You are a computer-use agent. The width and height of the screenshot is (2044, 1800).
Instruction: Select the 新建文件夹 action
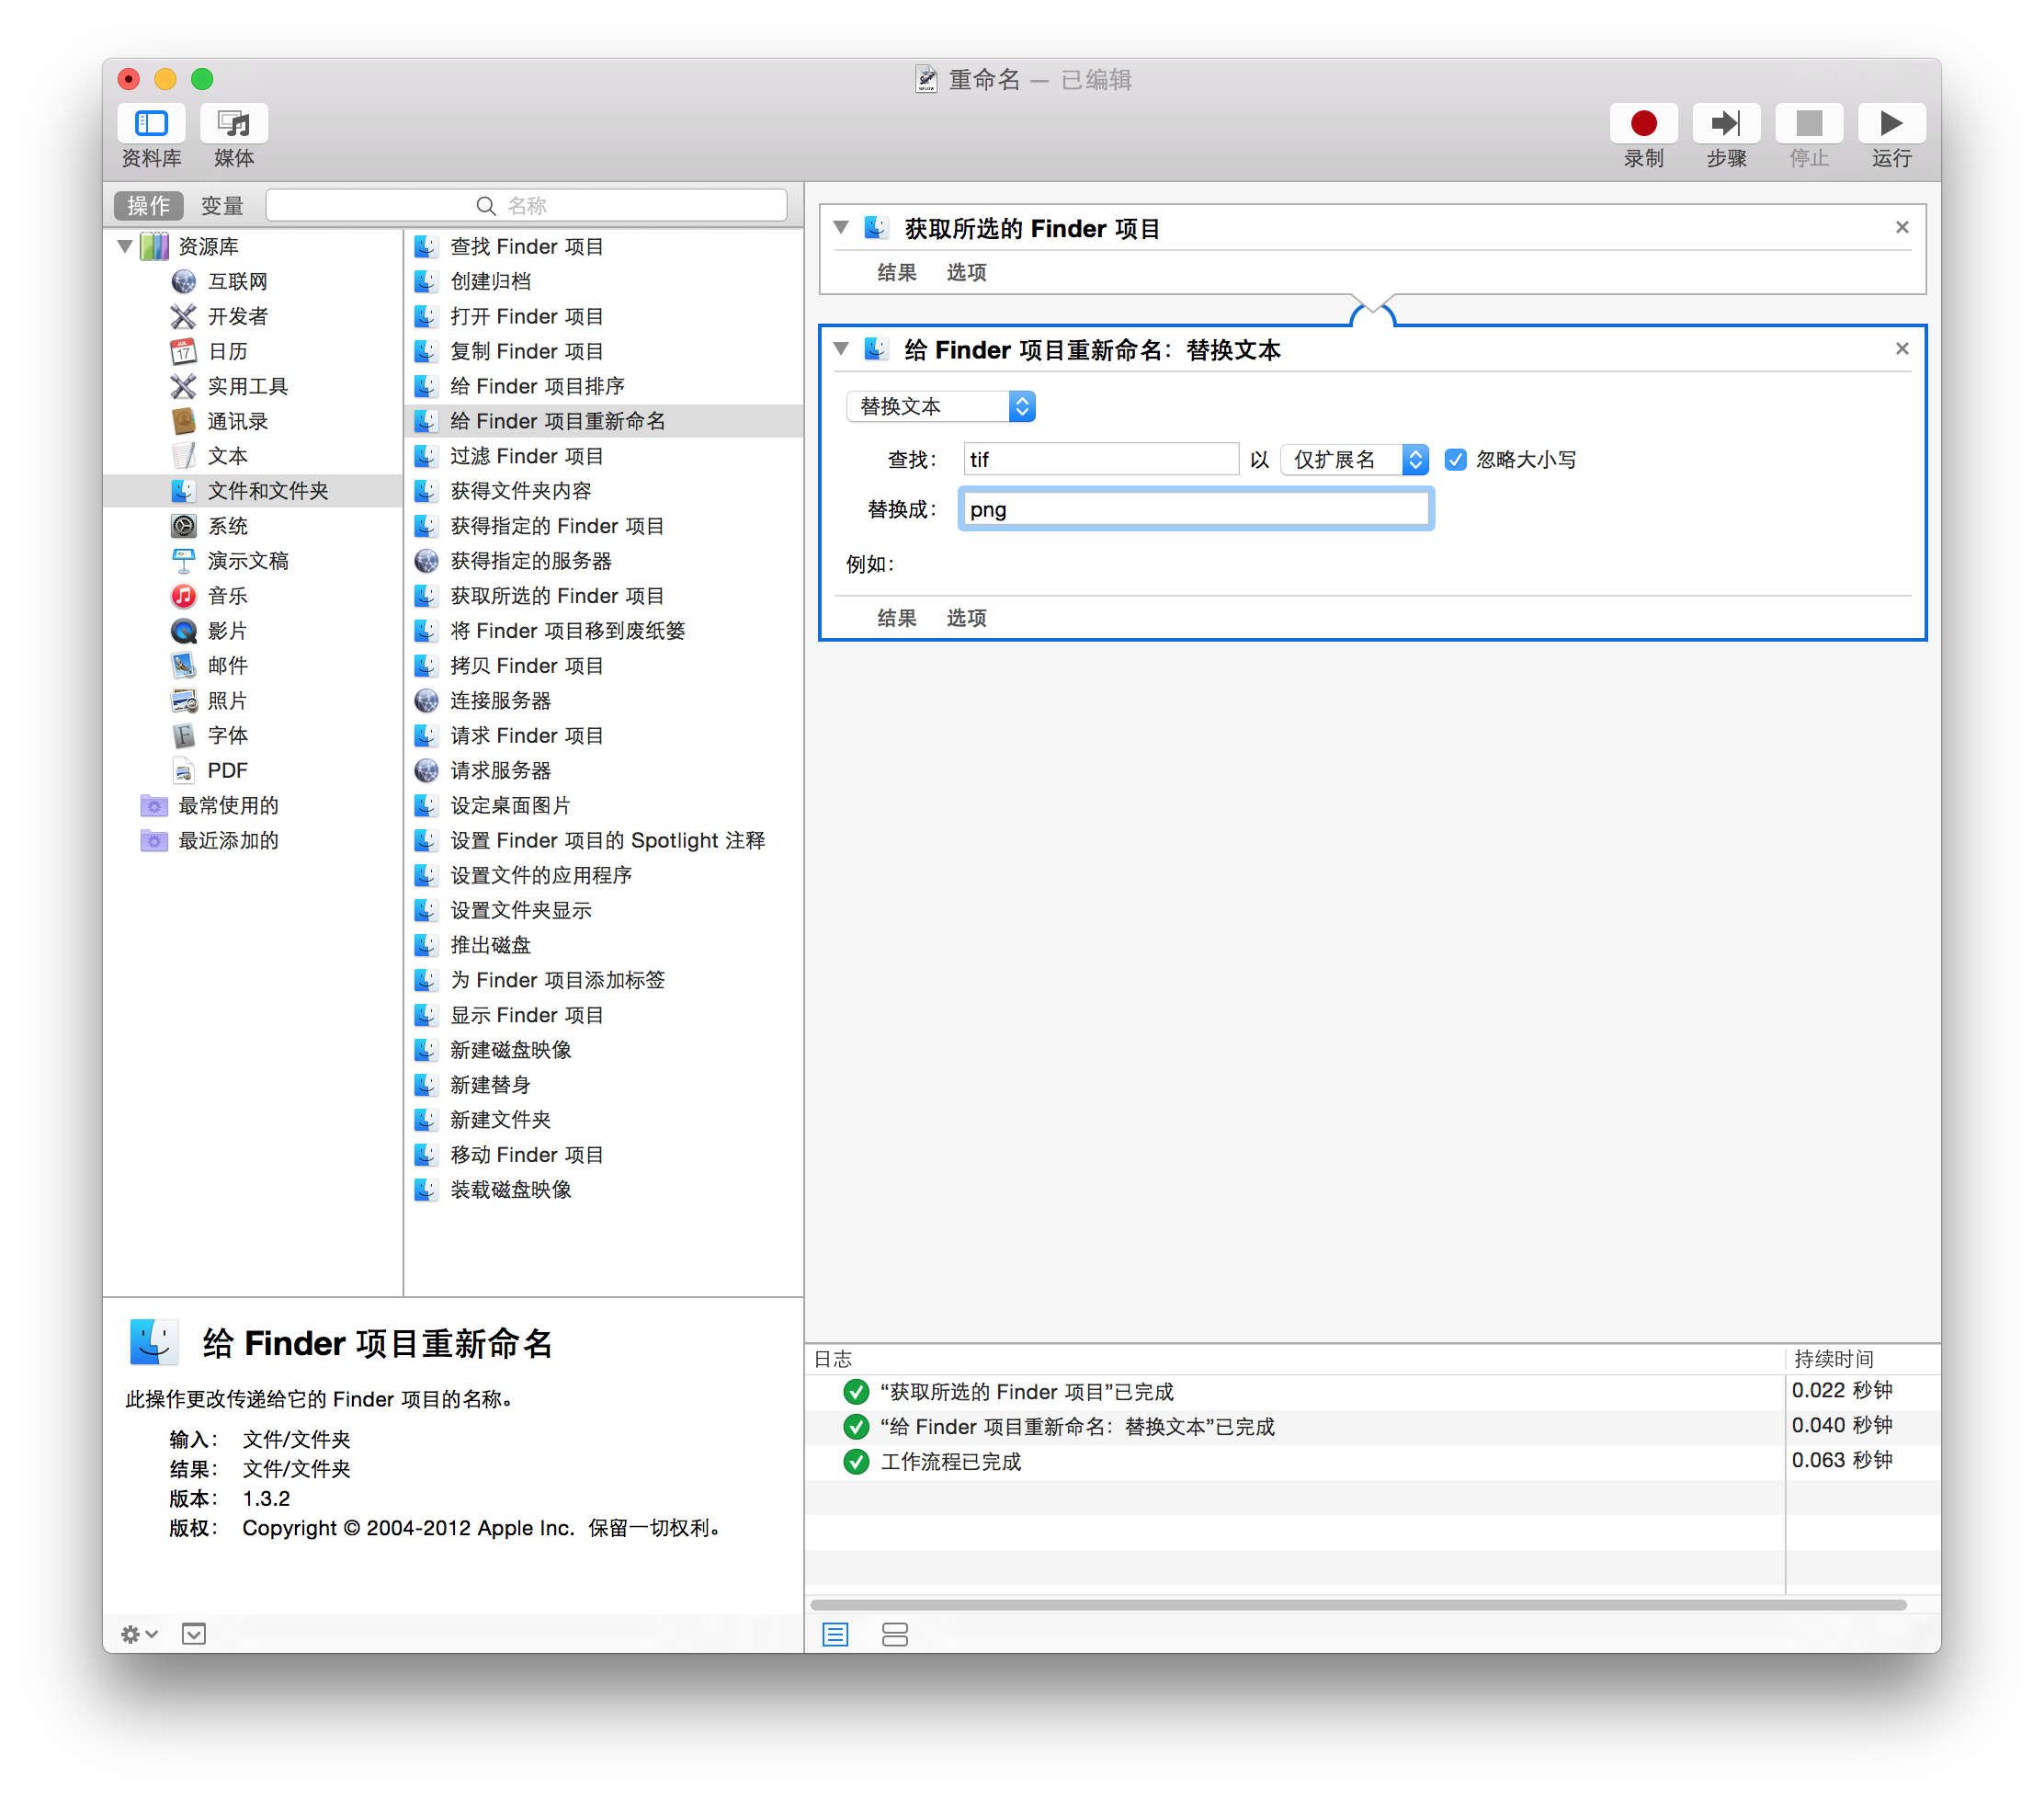[x=603, y=1120]
